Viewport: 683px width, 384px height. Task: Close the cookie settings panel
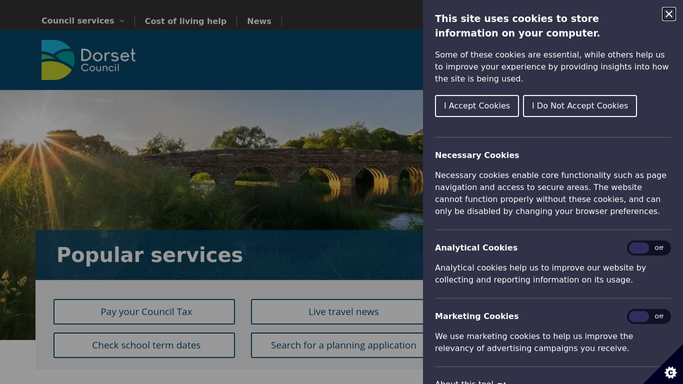(x=669, y=14)
